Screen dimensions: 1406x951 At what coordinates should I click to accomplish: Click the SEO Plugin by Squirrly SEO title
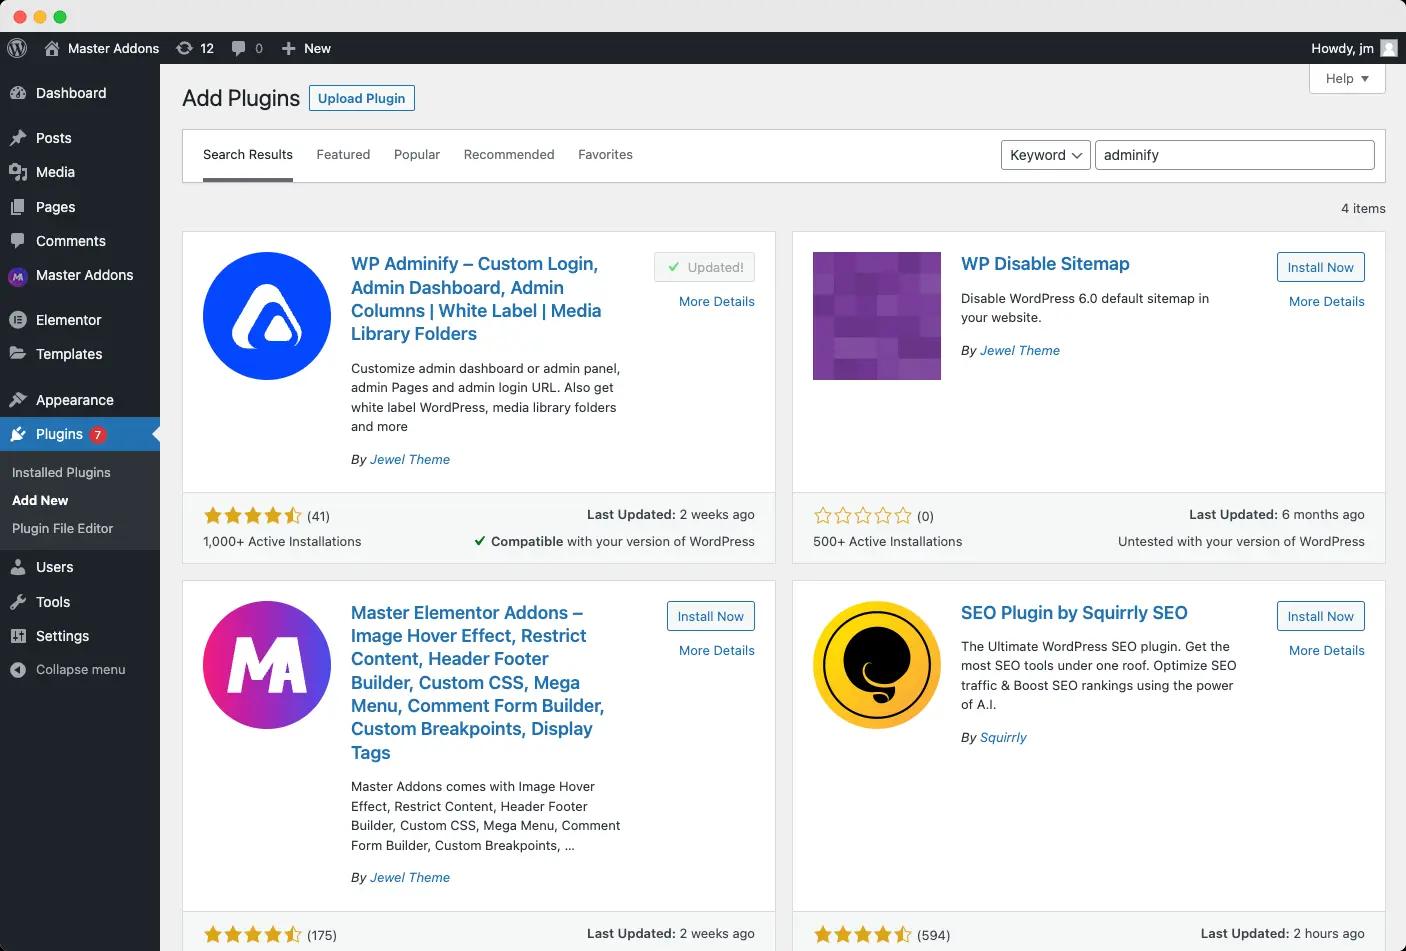coord(1074,613)
